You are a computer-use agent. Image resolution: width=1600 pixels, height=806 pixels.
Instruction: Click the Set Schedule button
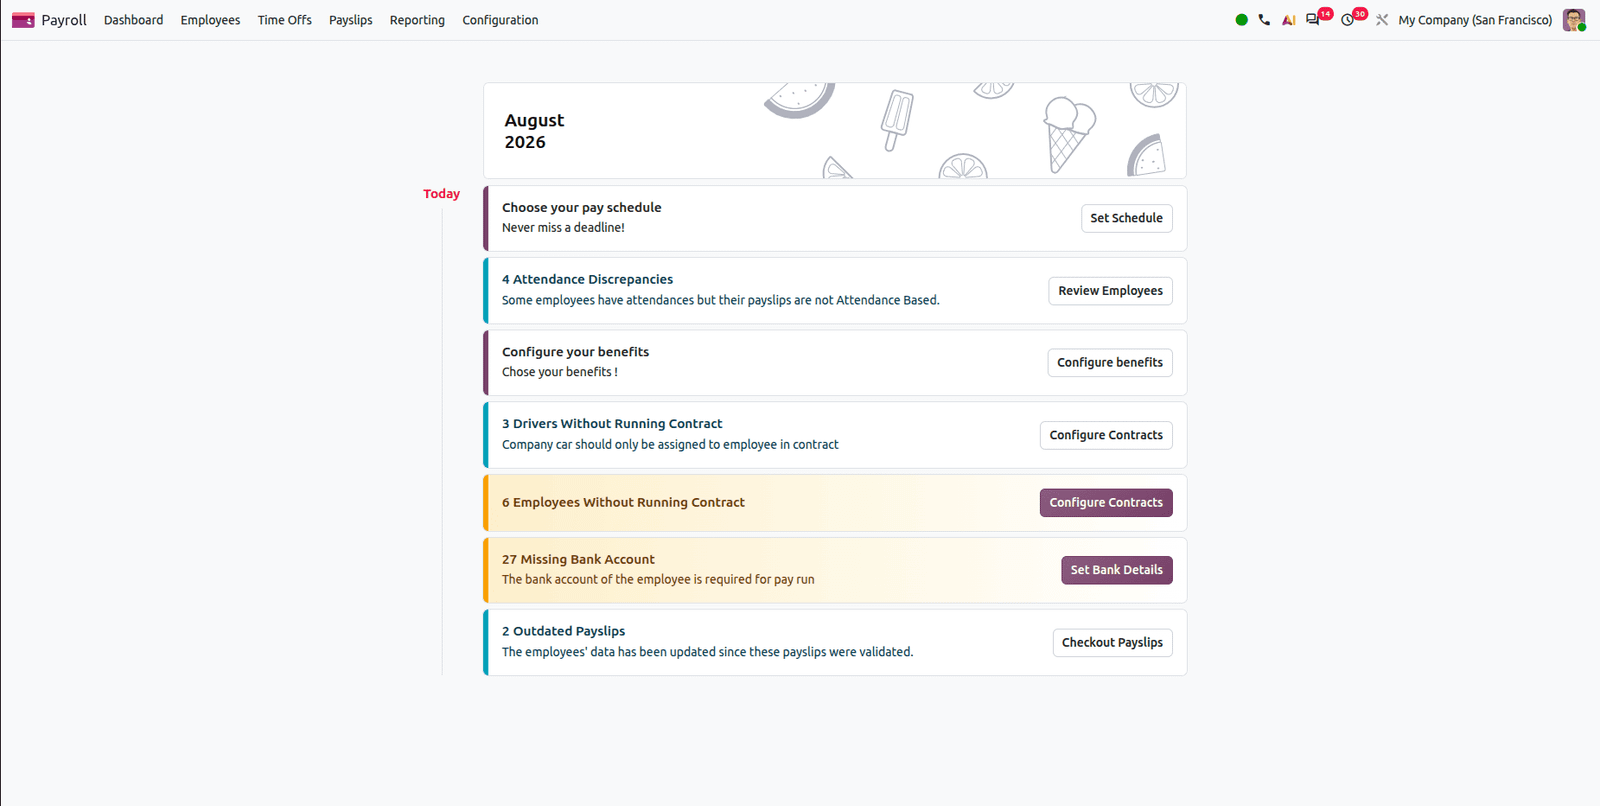click(x=1126, y=218)
